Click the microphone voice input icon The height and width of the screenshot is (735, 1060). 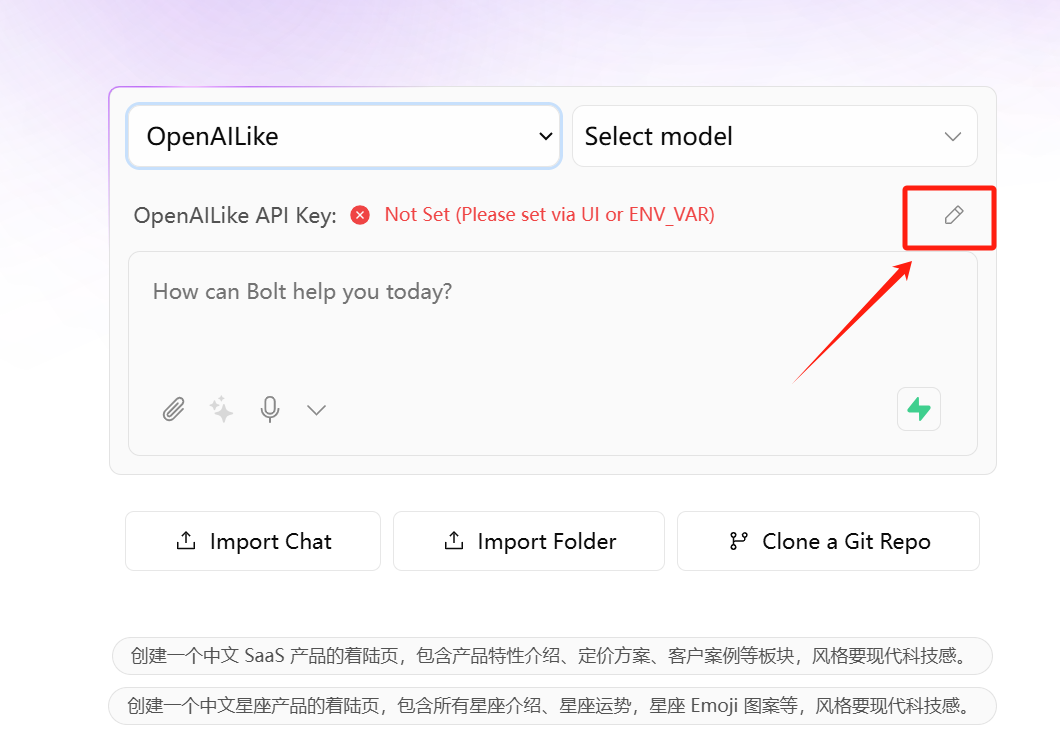coord(270,409)
